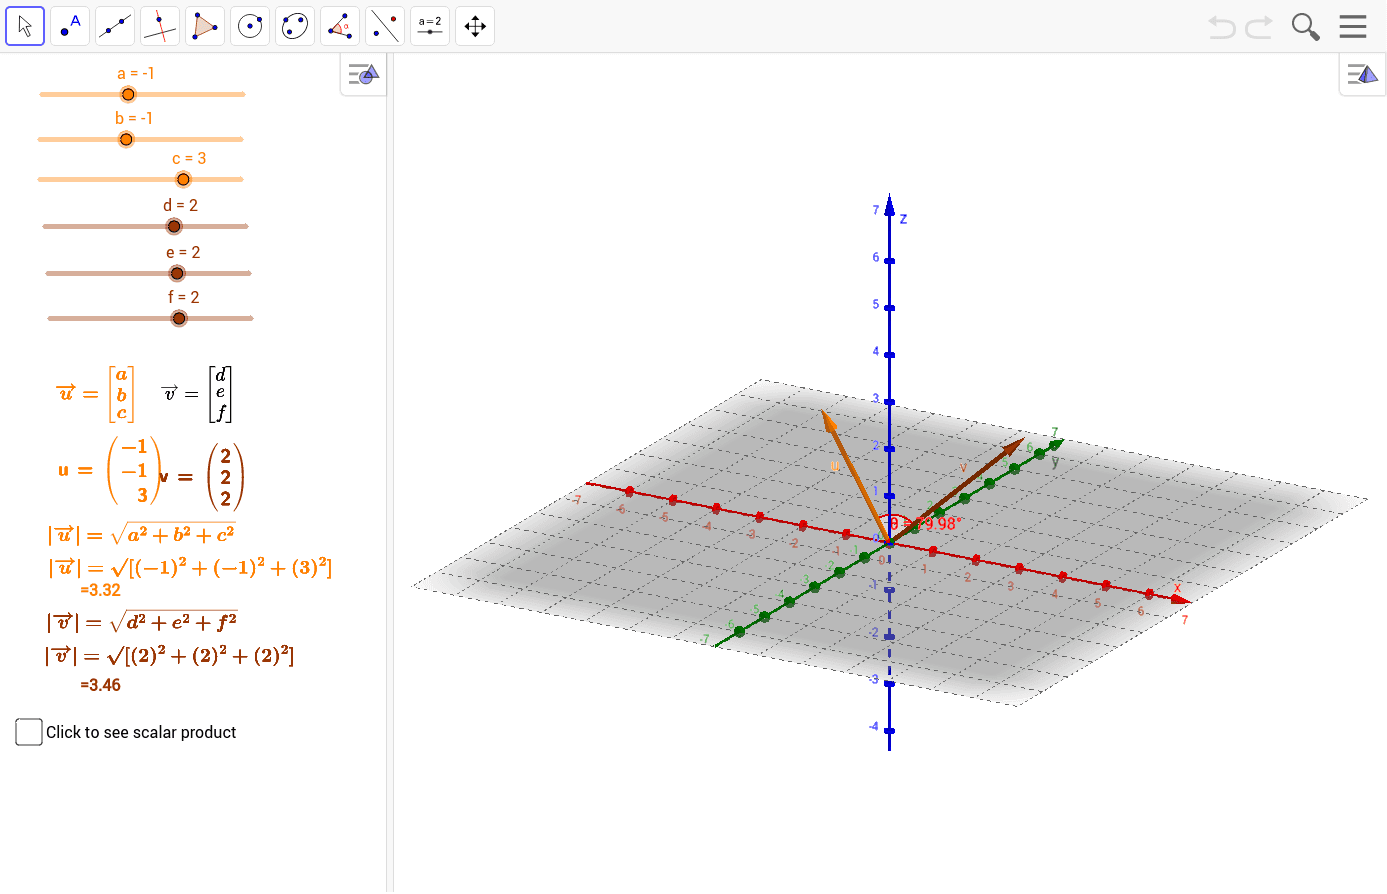Click slider e = 2 handle
The image size is (1387, 894).
(x=177, y=273)
